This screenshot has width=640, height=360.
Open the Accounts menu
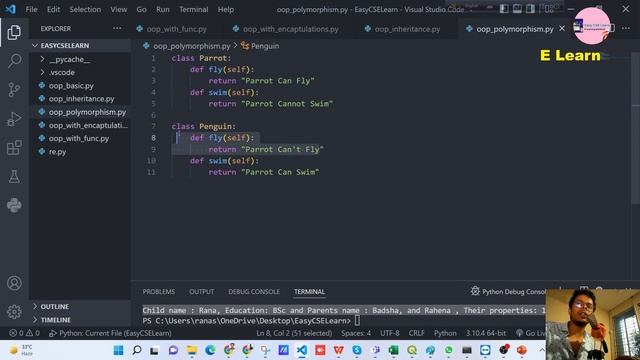pos(14,283)
